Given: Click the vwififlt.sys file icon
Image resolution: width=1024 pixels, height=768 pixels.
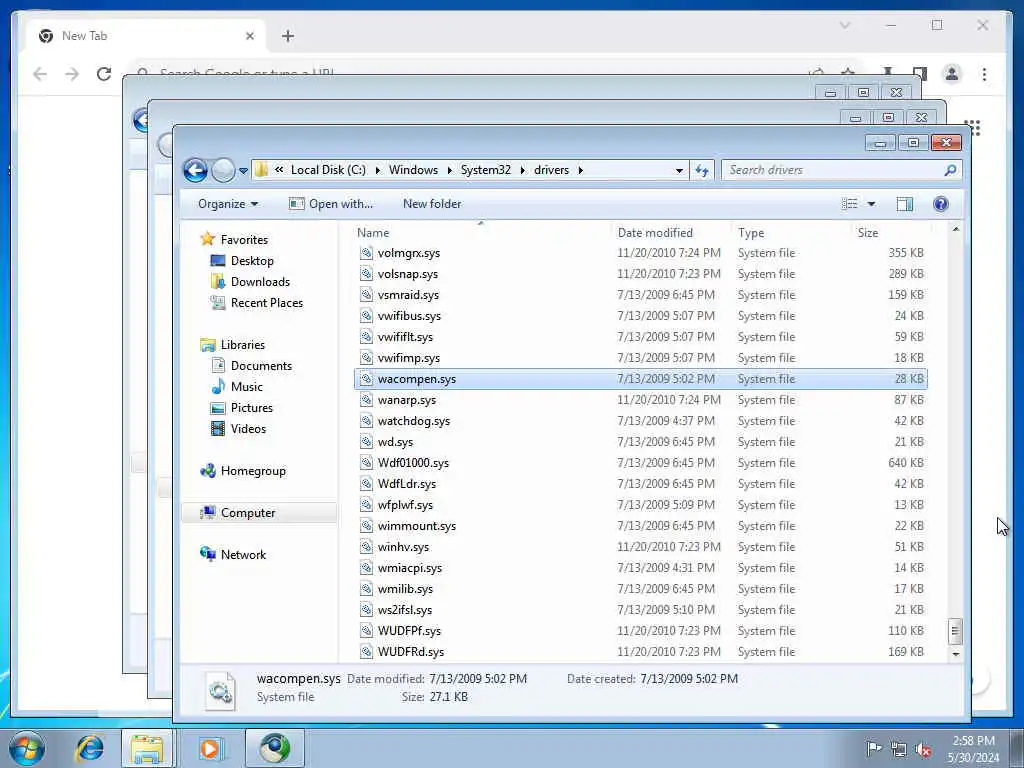Looking at the screenshot, I should click(x=366, y=337).
